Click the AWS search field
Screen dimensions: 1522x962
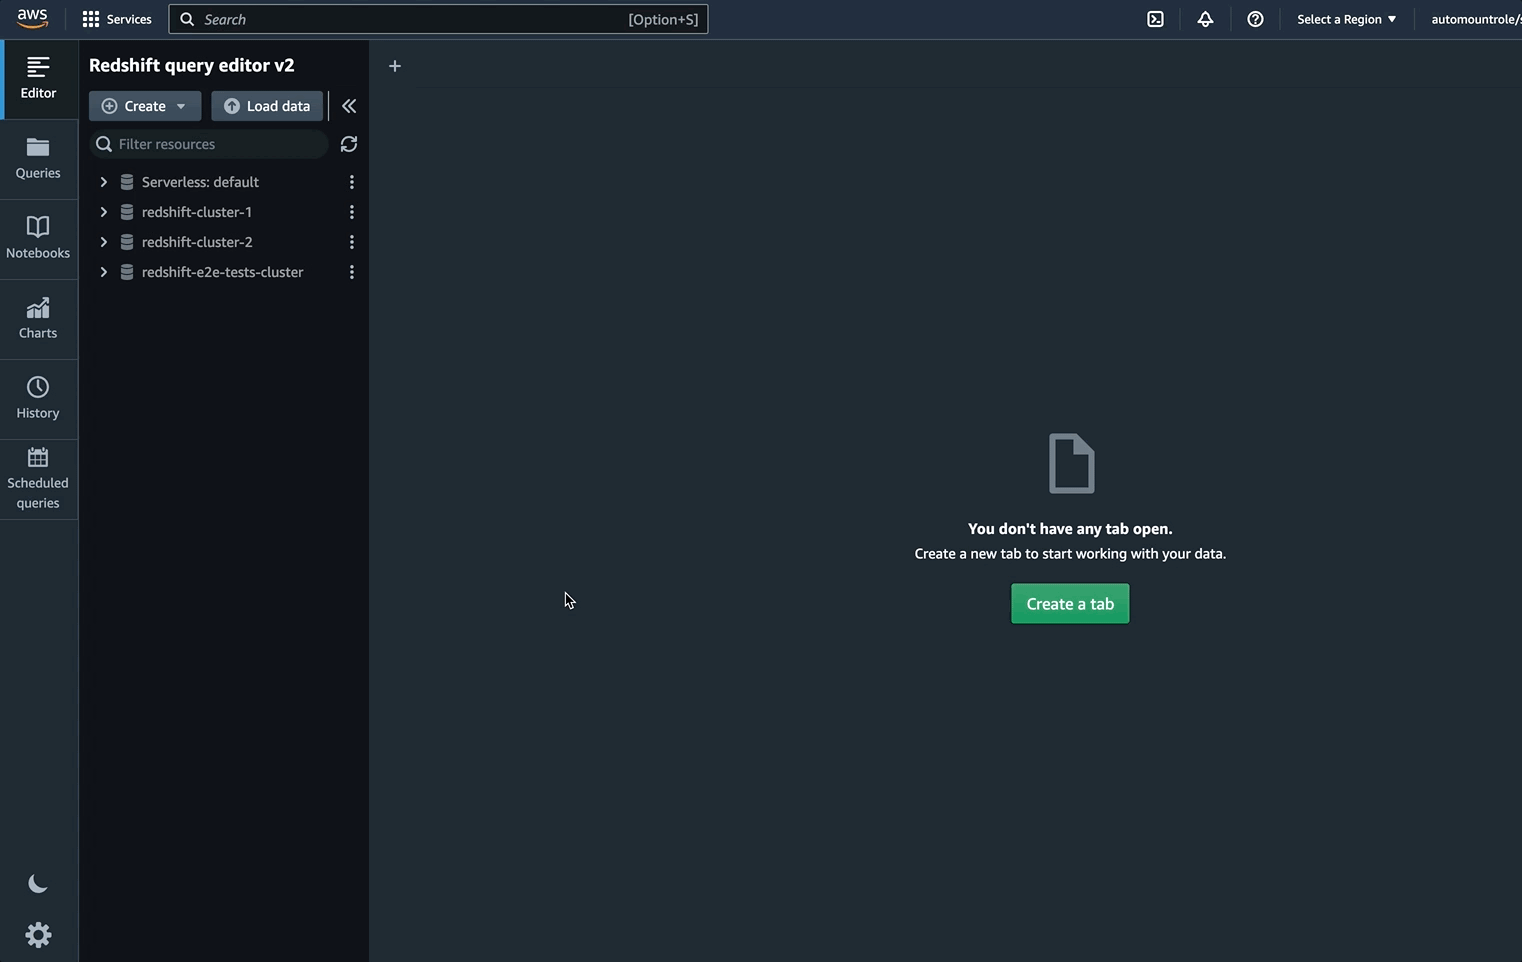click(438, 19)
